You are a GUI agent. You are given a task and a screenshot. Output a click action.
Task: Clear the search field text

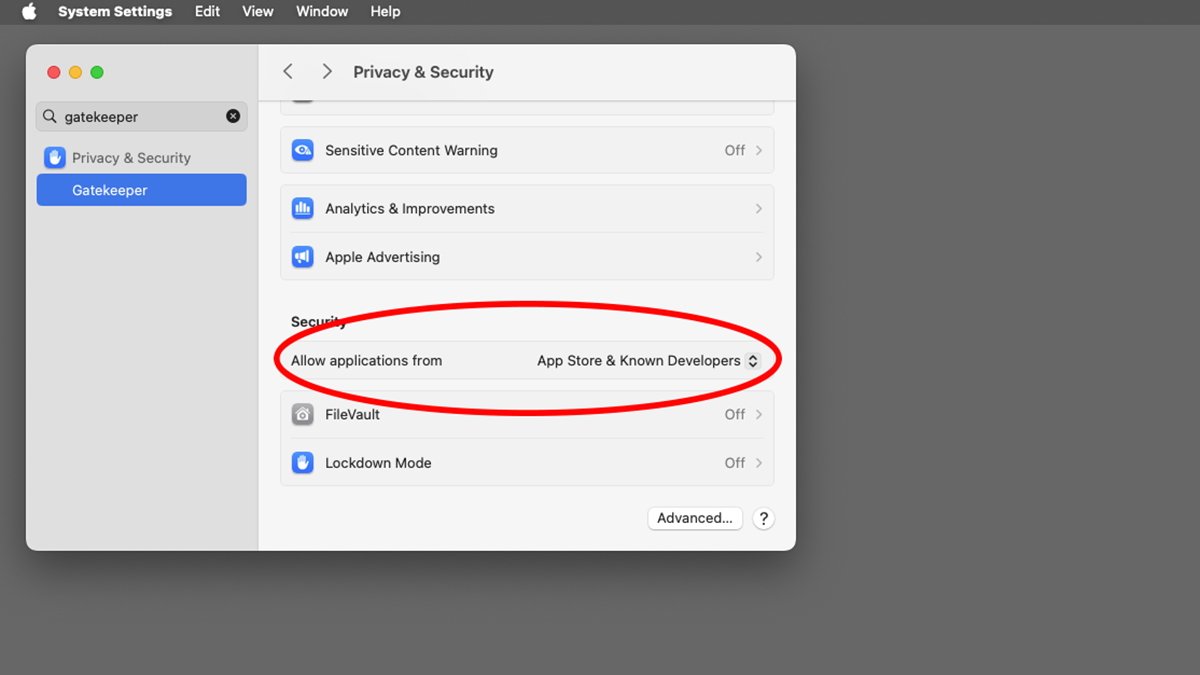233,116
